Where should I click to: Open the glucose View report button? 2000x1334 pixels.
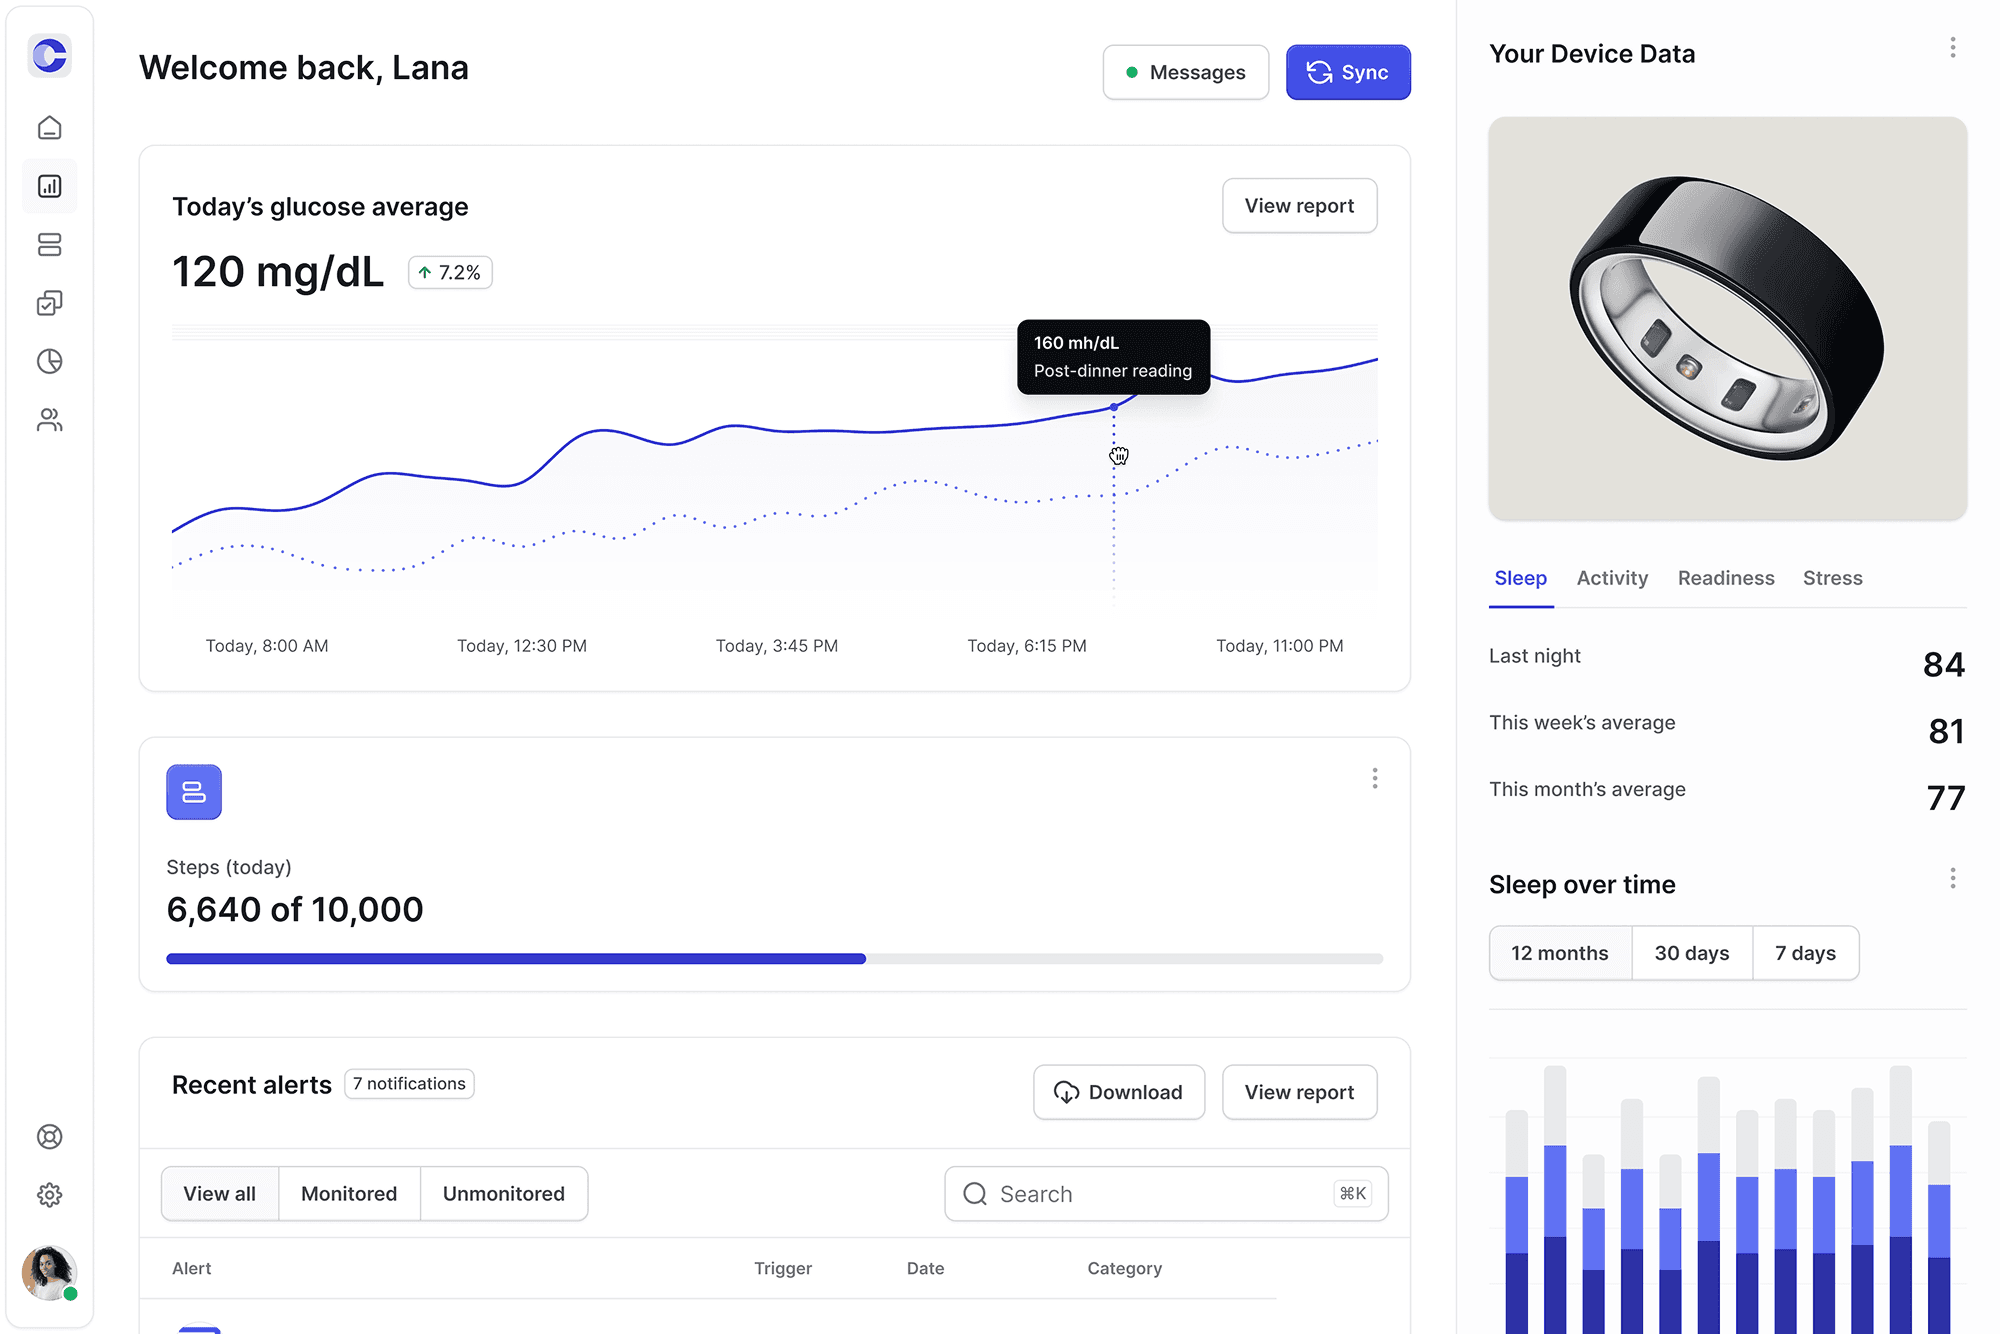point(1299,206)
